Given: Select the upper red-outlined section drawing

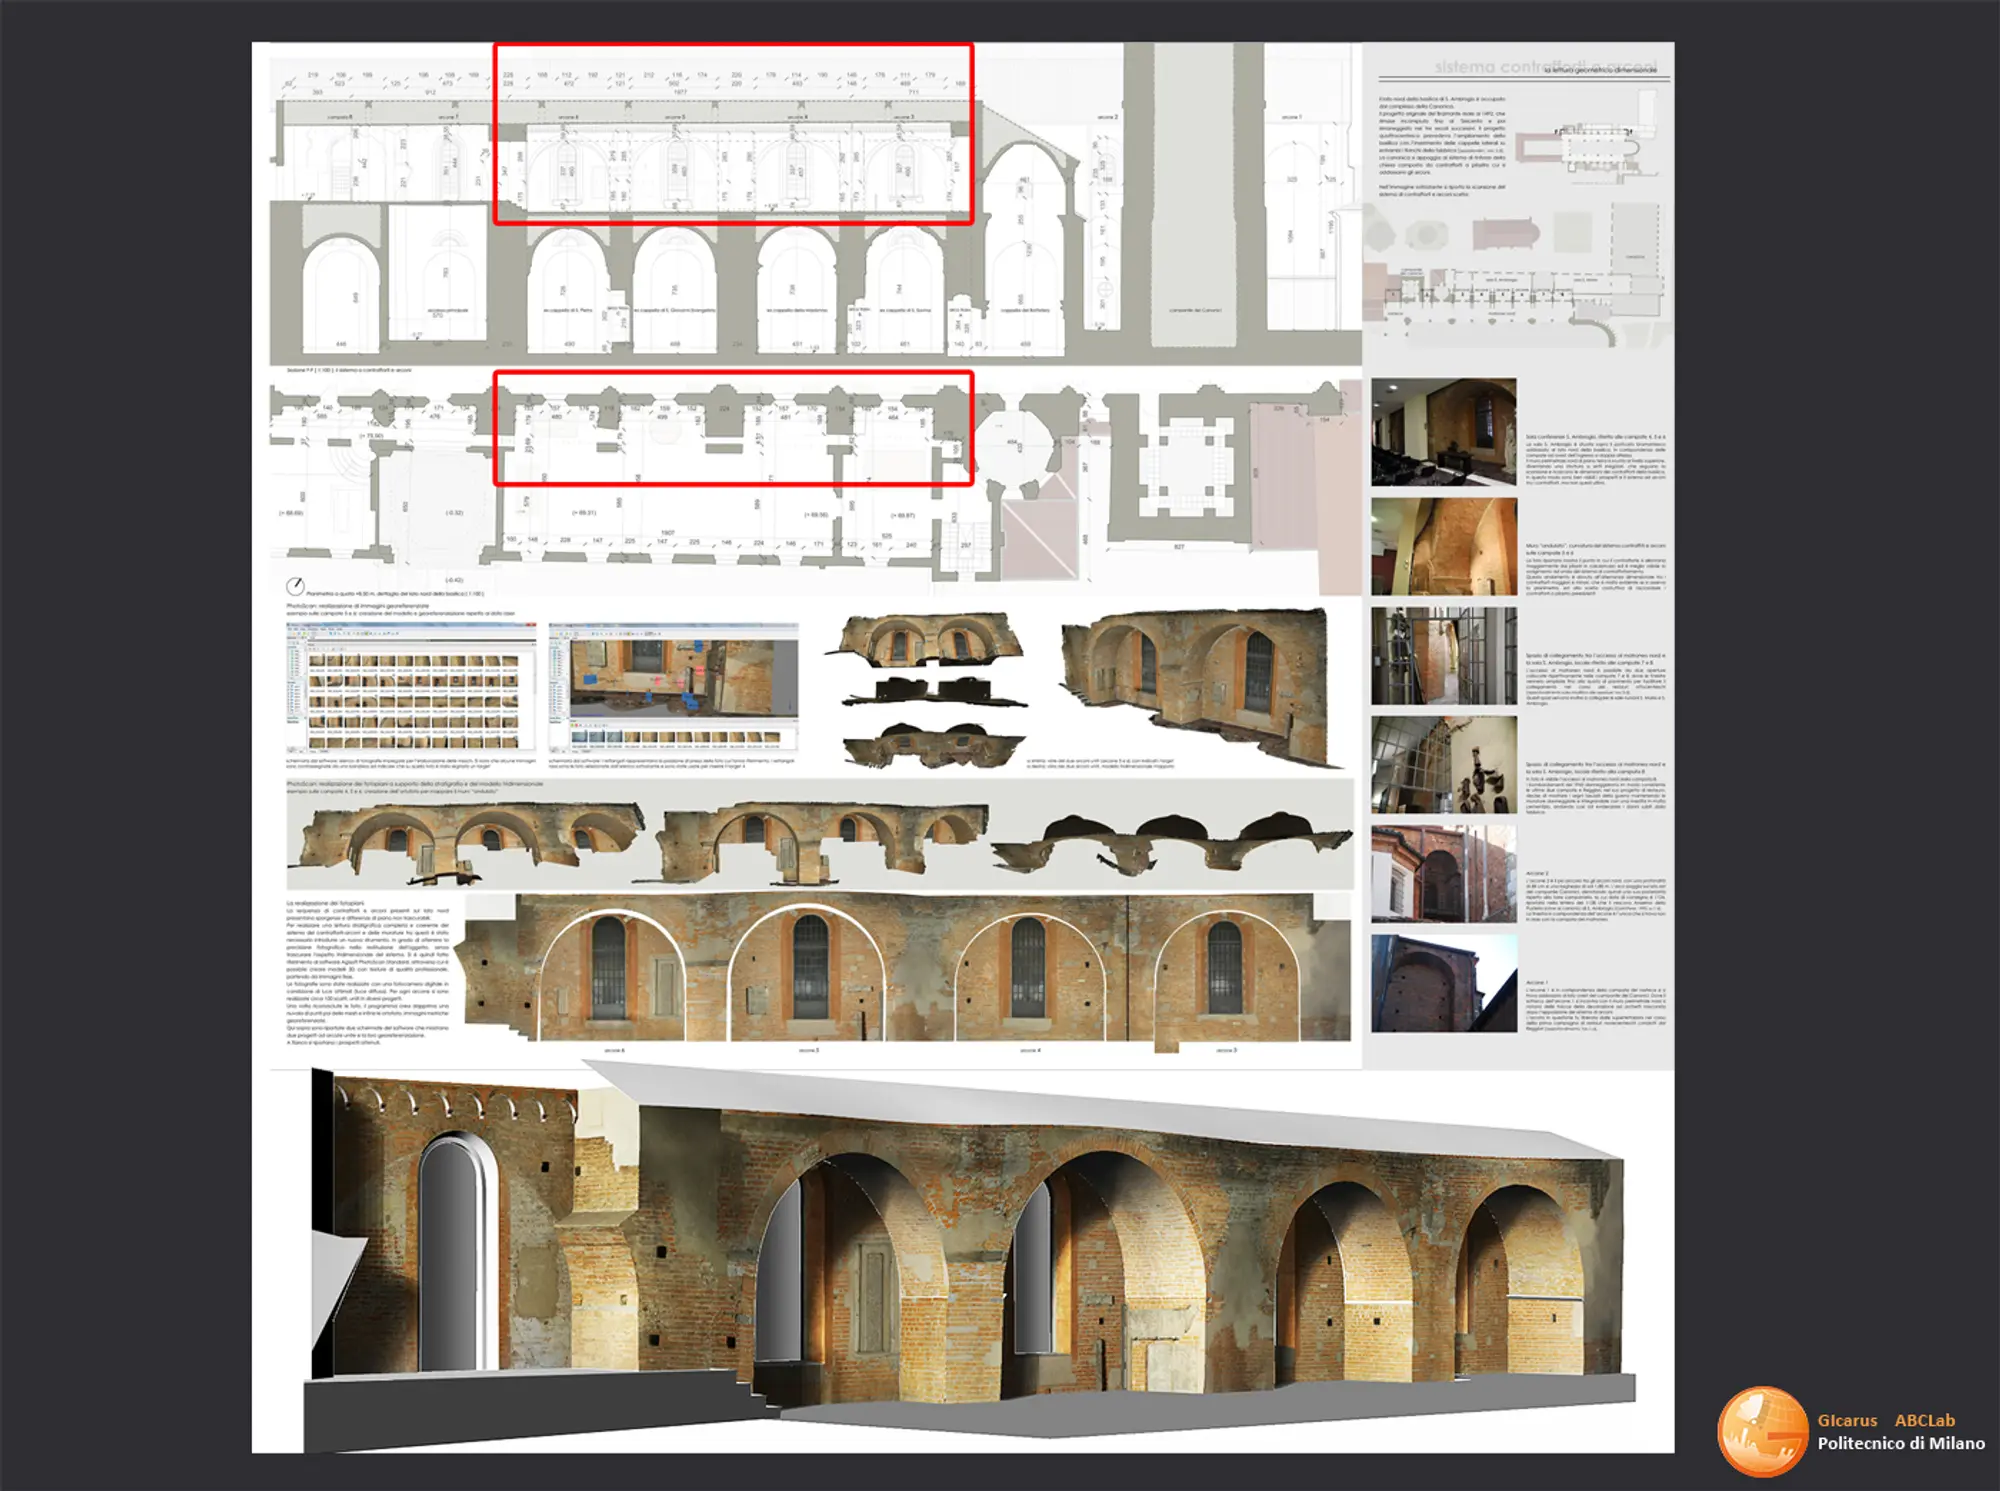Looking at the screenshot, I should coord(733,133).
